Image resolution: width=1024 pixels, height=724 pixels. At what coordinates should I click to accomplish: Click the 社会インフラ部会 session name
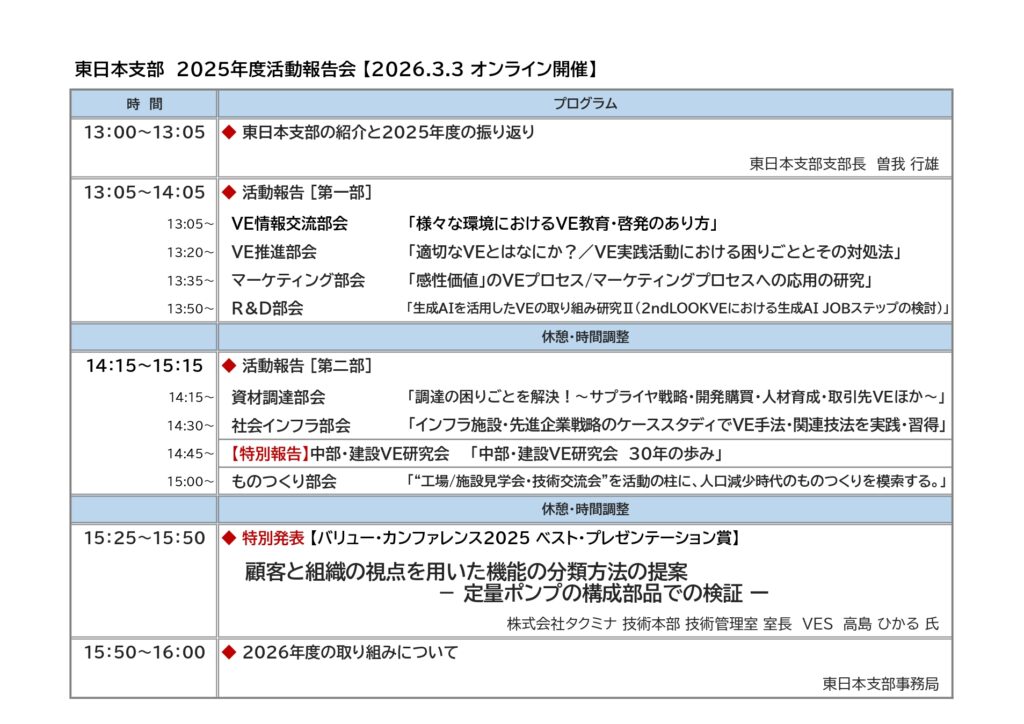click(290, 425)
